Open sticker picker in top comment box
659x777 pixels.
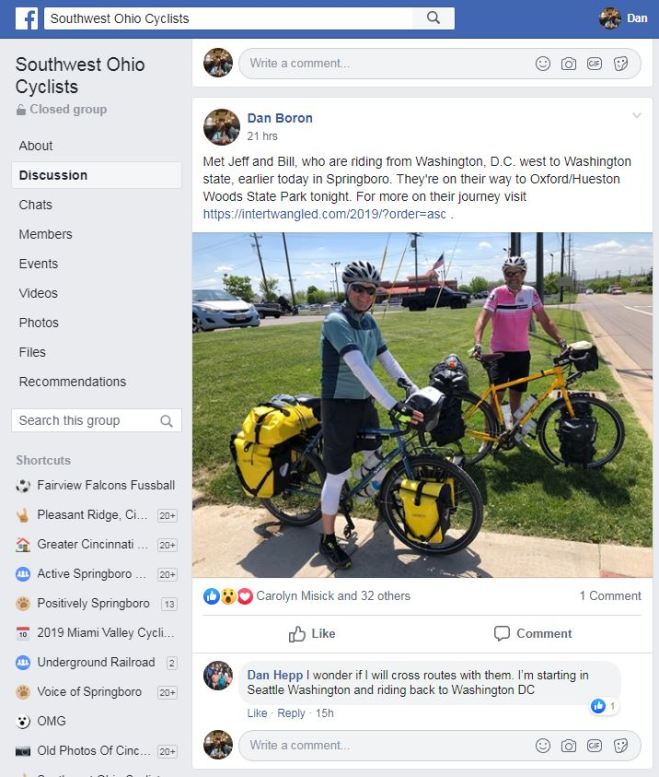point(620,63)
